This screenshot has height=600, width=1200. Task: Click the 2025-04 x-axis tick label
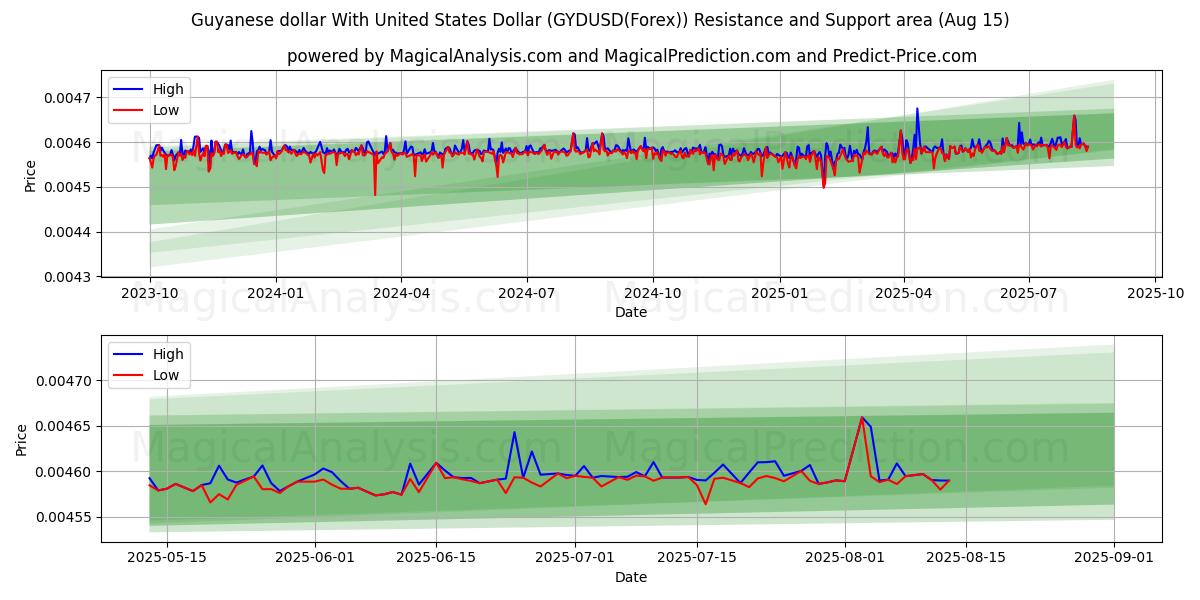[904, 294]
